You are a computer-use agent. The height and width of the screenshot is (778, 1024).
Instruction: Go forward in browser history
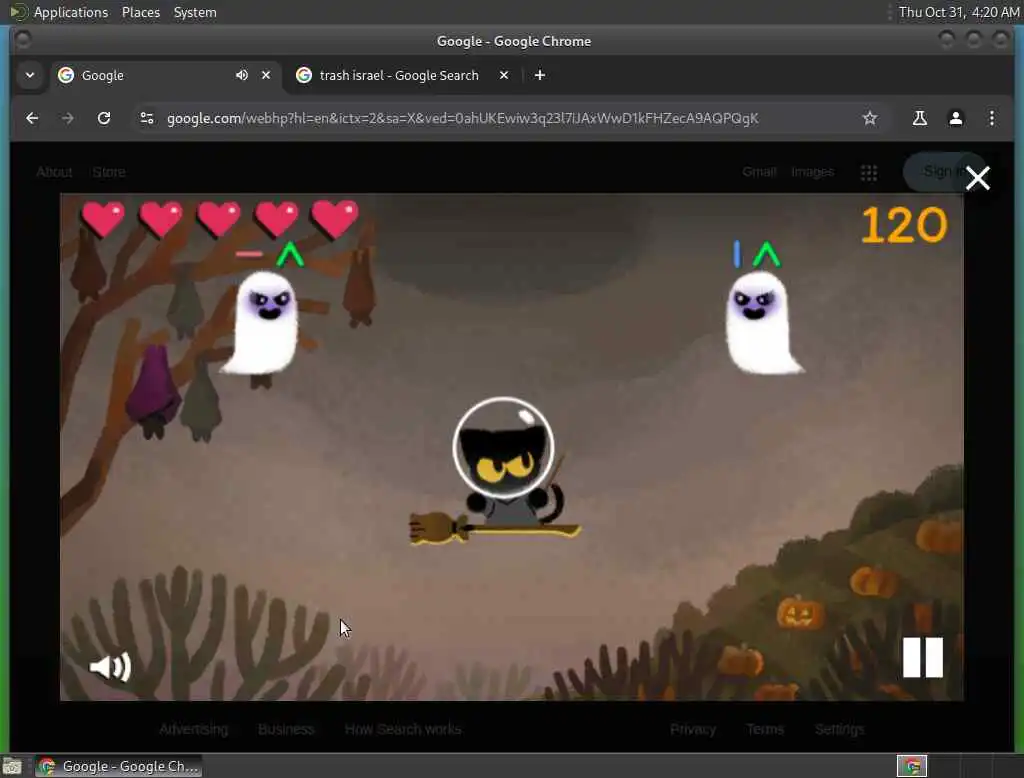tap(68, 118)
